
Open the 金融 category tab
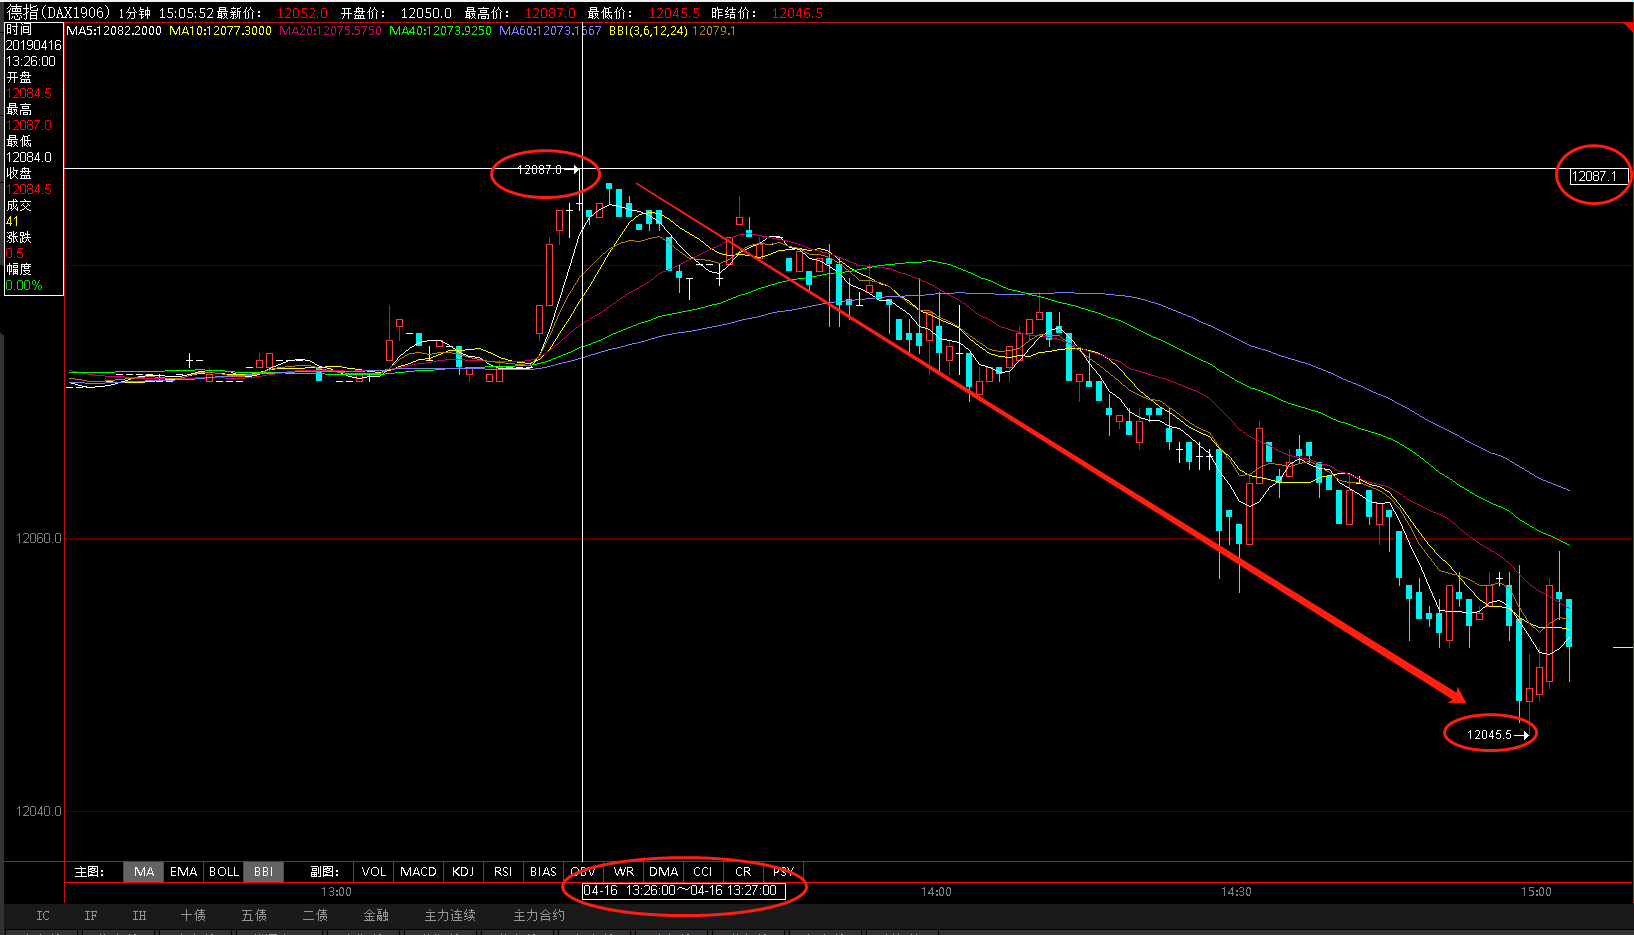pyautogui.click(x=376, y=916)
